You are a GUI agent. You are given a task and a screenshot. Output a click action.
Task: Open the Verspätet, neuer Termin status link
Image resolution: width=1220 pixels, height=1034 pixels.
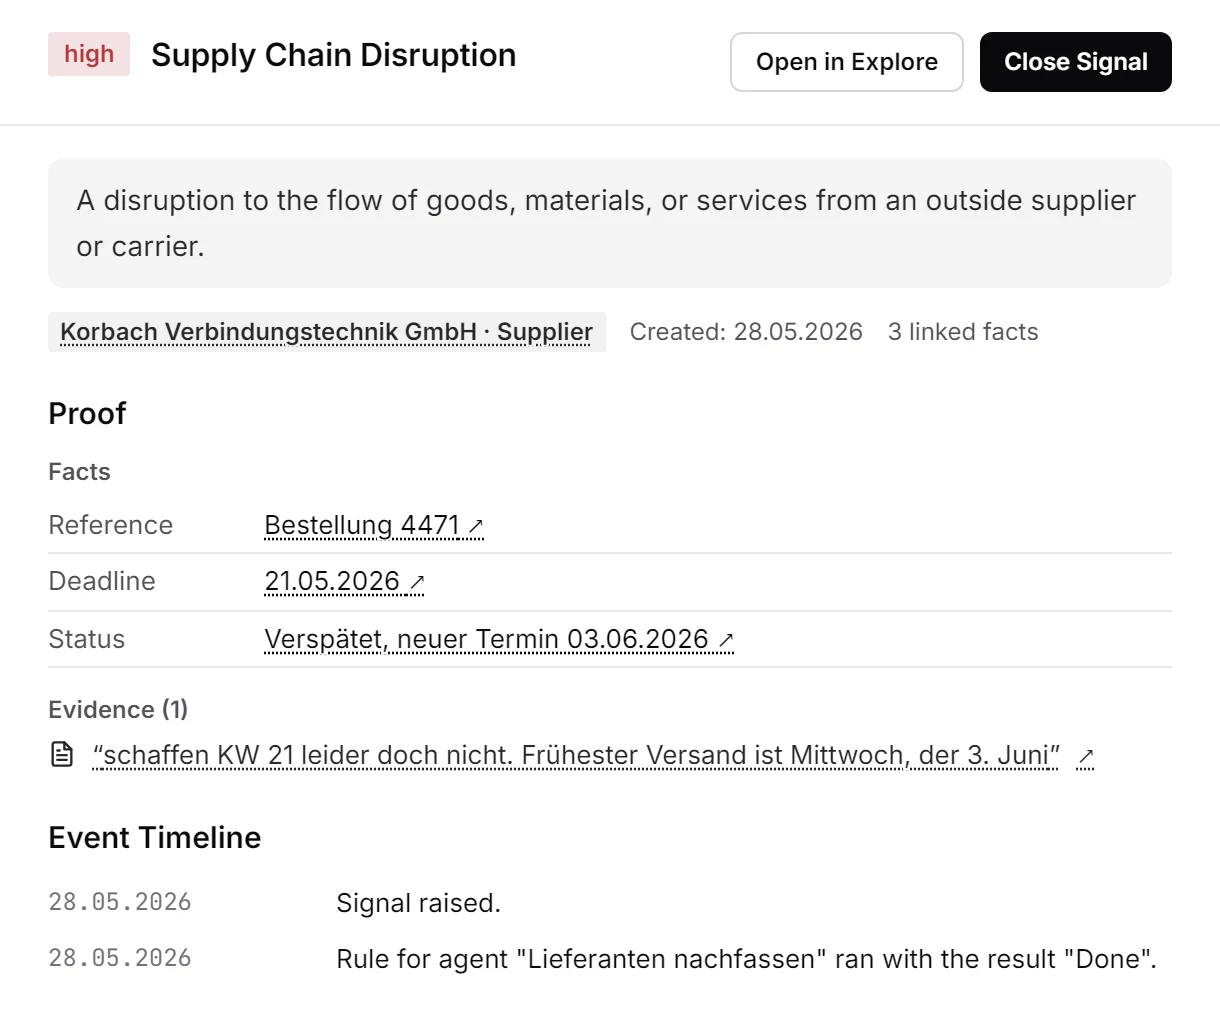[x=486, y=639]
